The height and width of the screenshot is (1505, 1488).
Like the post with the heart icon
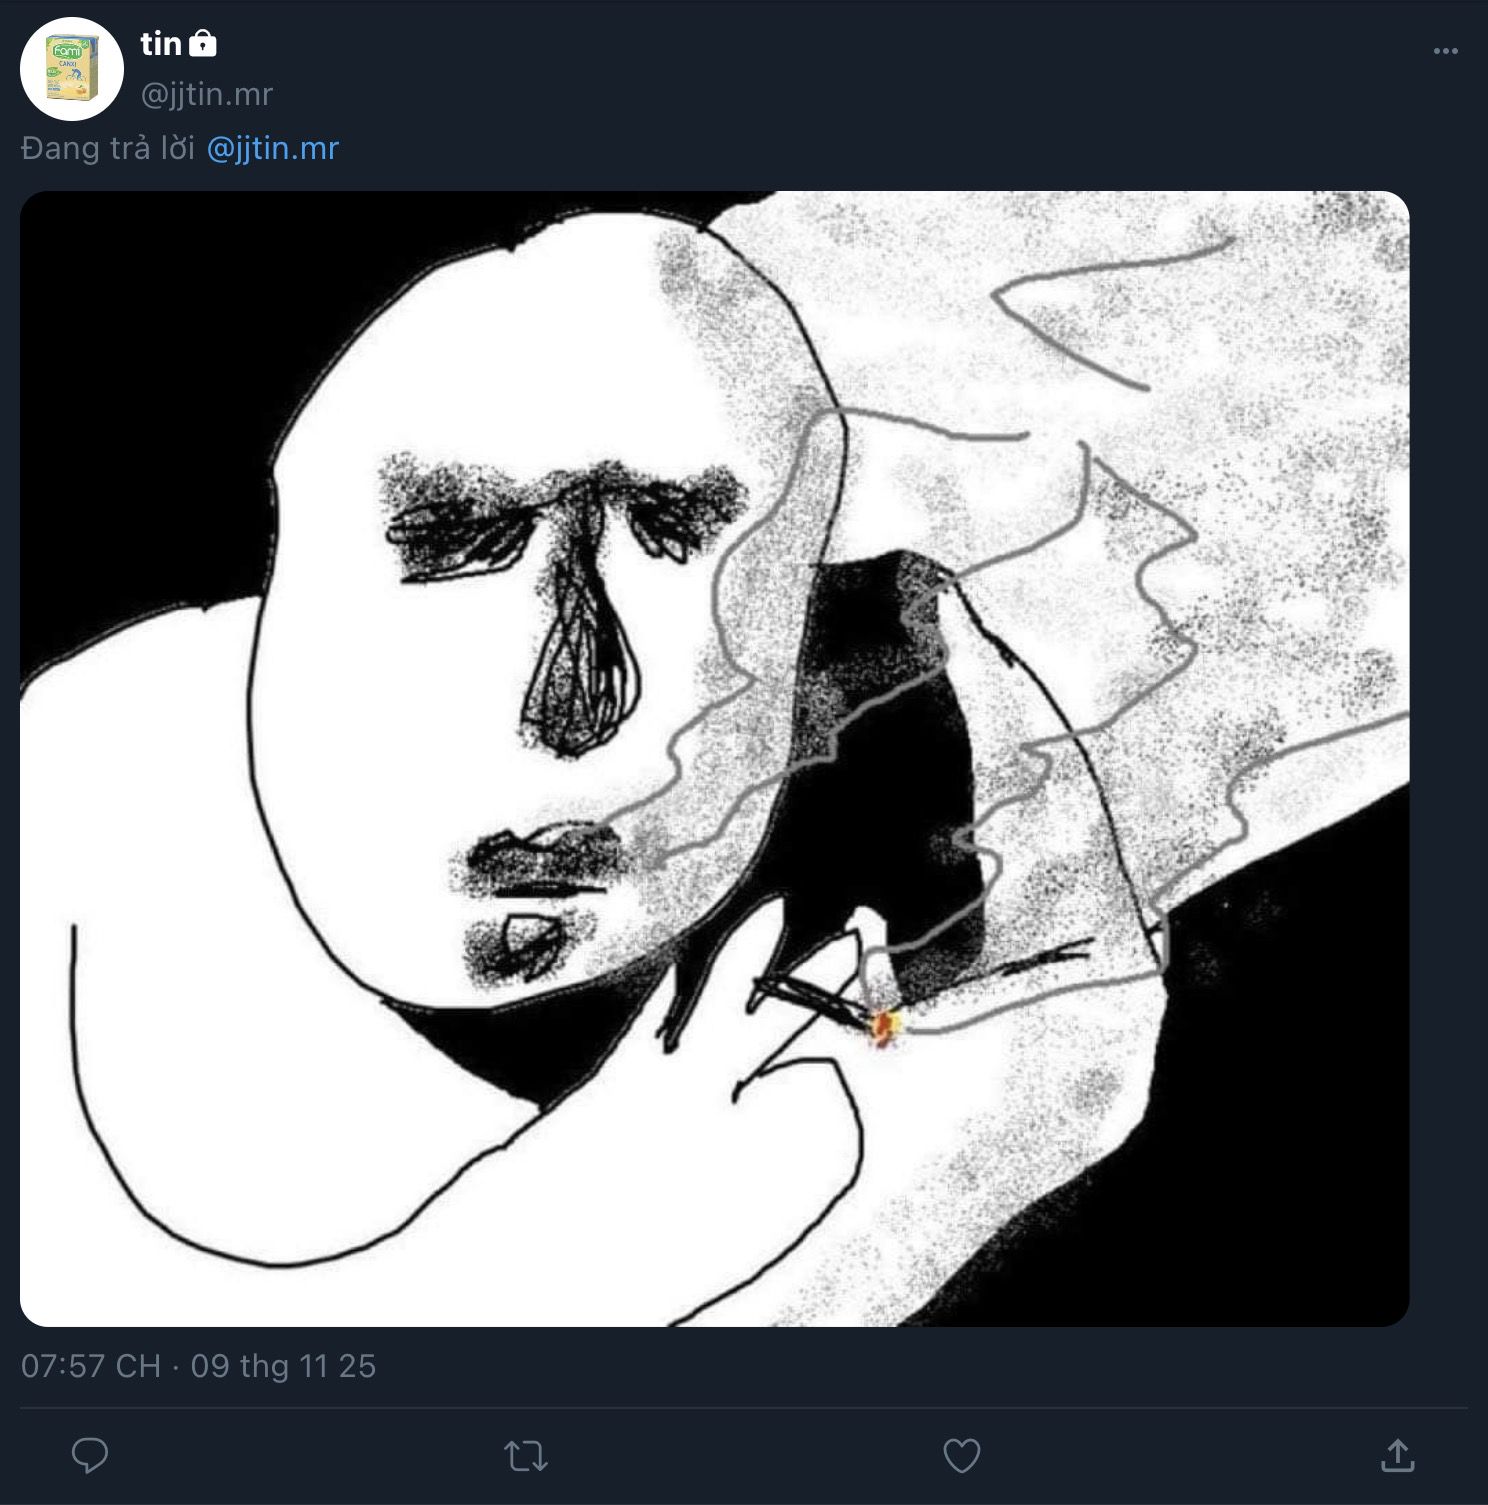click(x=961, y=1456)
